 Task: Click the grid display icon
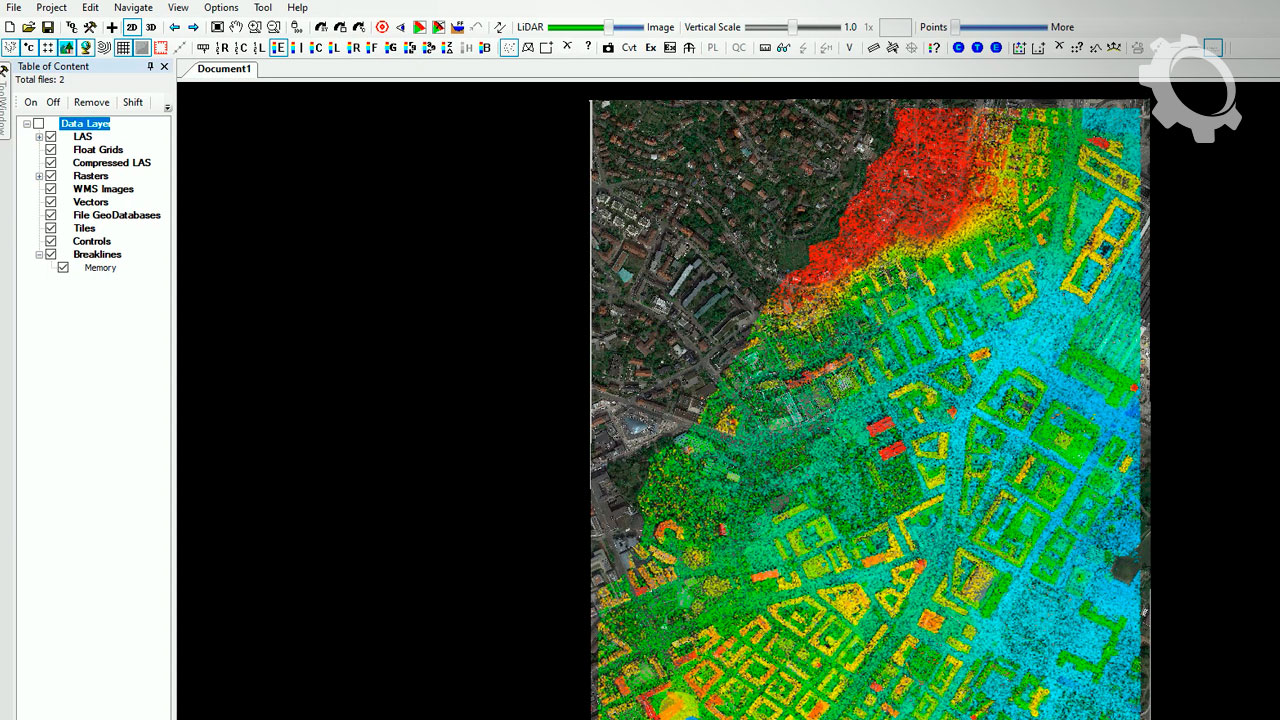coord(123,48)
